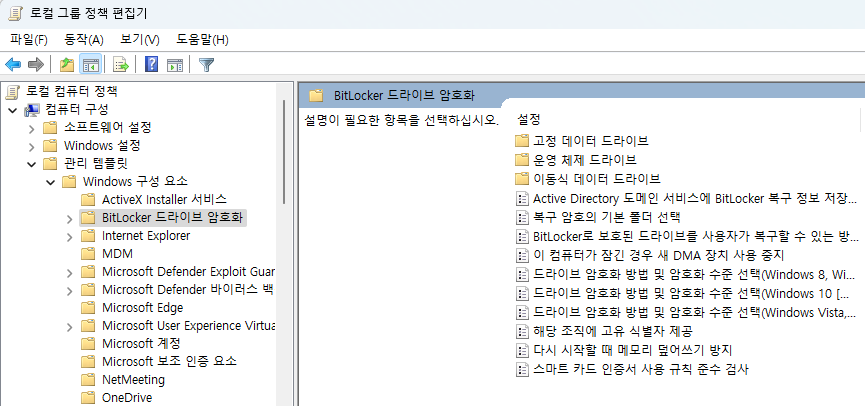Expand the Internet Explorer tree node
Screen dimensions: 865x406
tap(69, 237)
